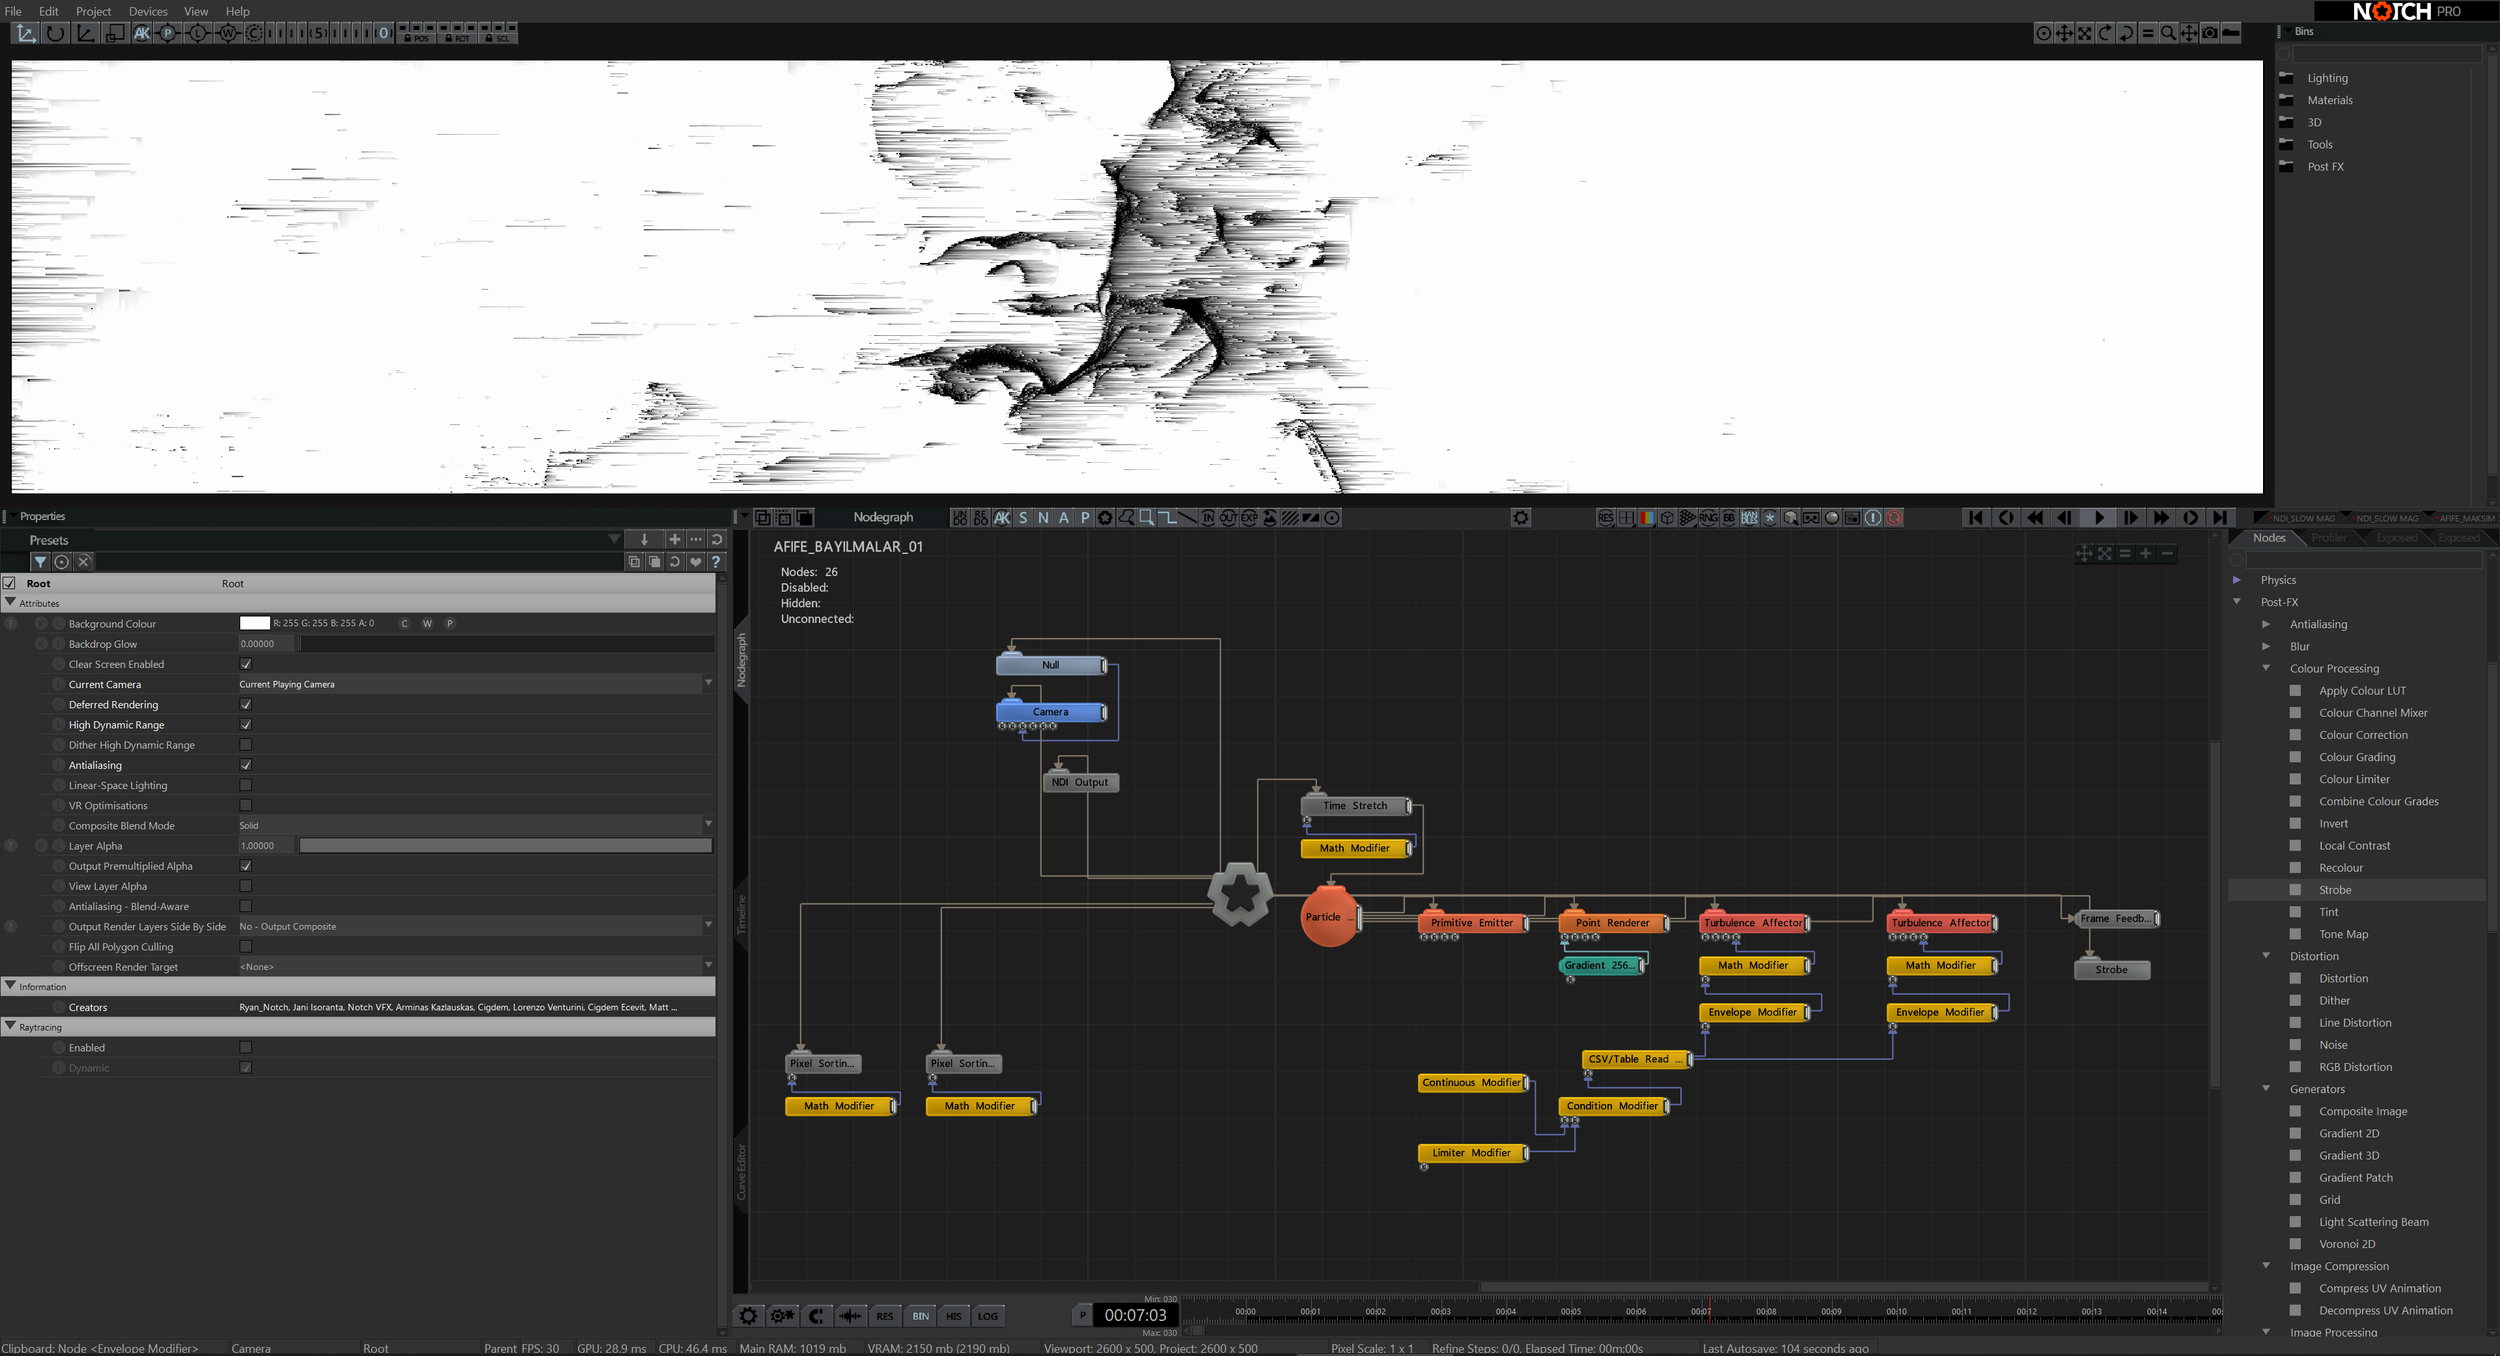Click the audio waveform icon in bottom toolbar
This screenshot has width=2500, height=1356.
click(850, 1316)
